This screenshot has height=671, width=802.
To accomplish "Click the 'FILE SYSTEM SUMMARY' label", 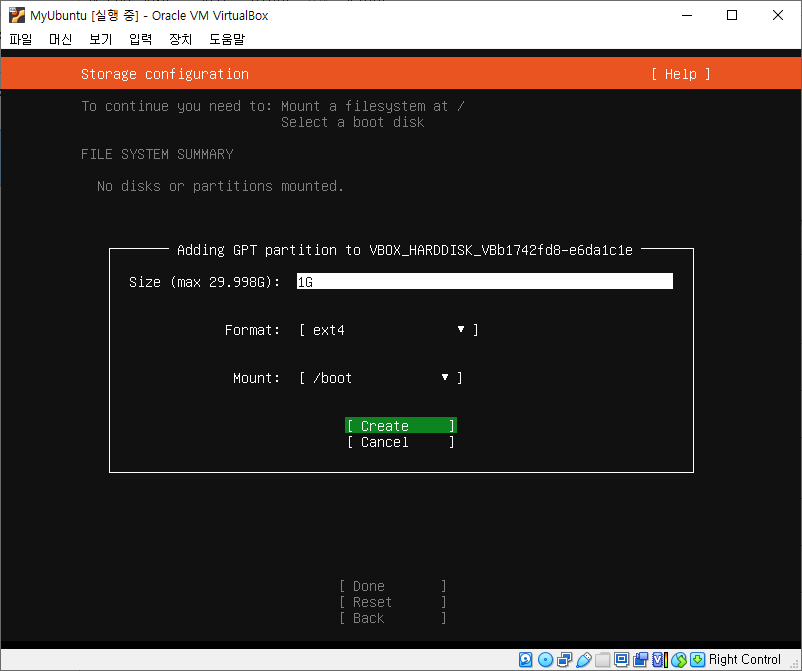I will tap(157, 154).
